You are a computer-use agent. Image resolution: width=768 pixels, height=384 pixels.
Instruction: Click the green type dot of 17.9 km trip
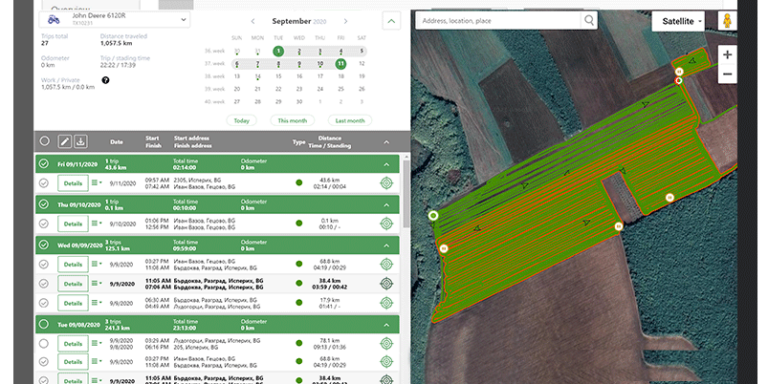point(299,303)
